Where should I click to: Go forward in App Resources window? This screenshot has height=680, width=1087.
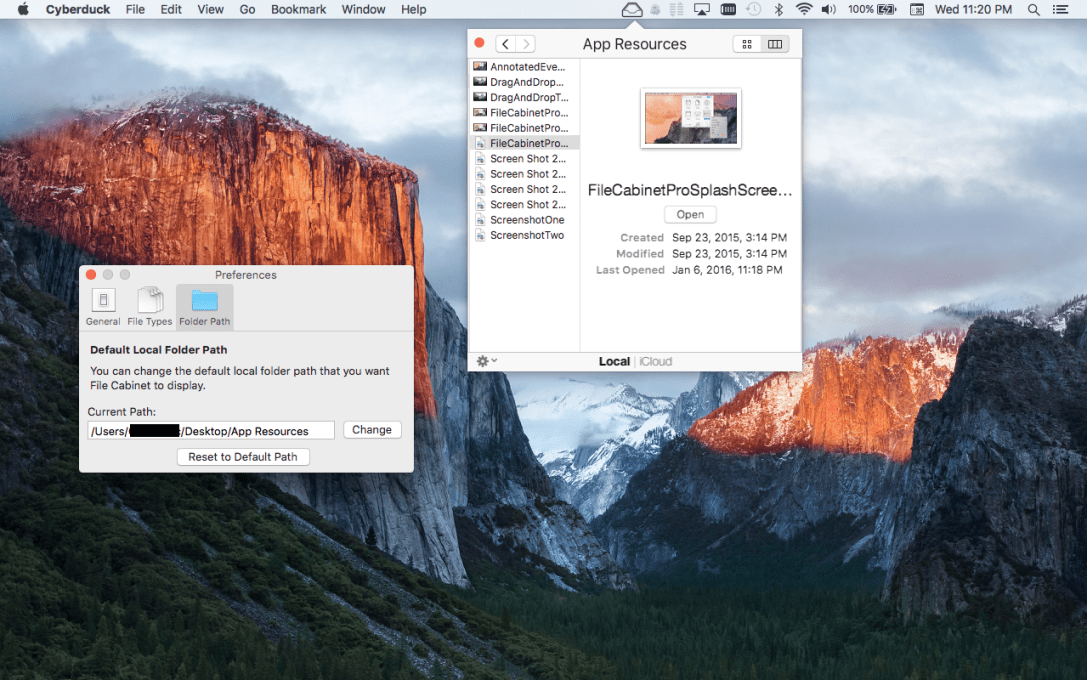[x=525, y=44]
